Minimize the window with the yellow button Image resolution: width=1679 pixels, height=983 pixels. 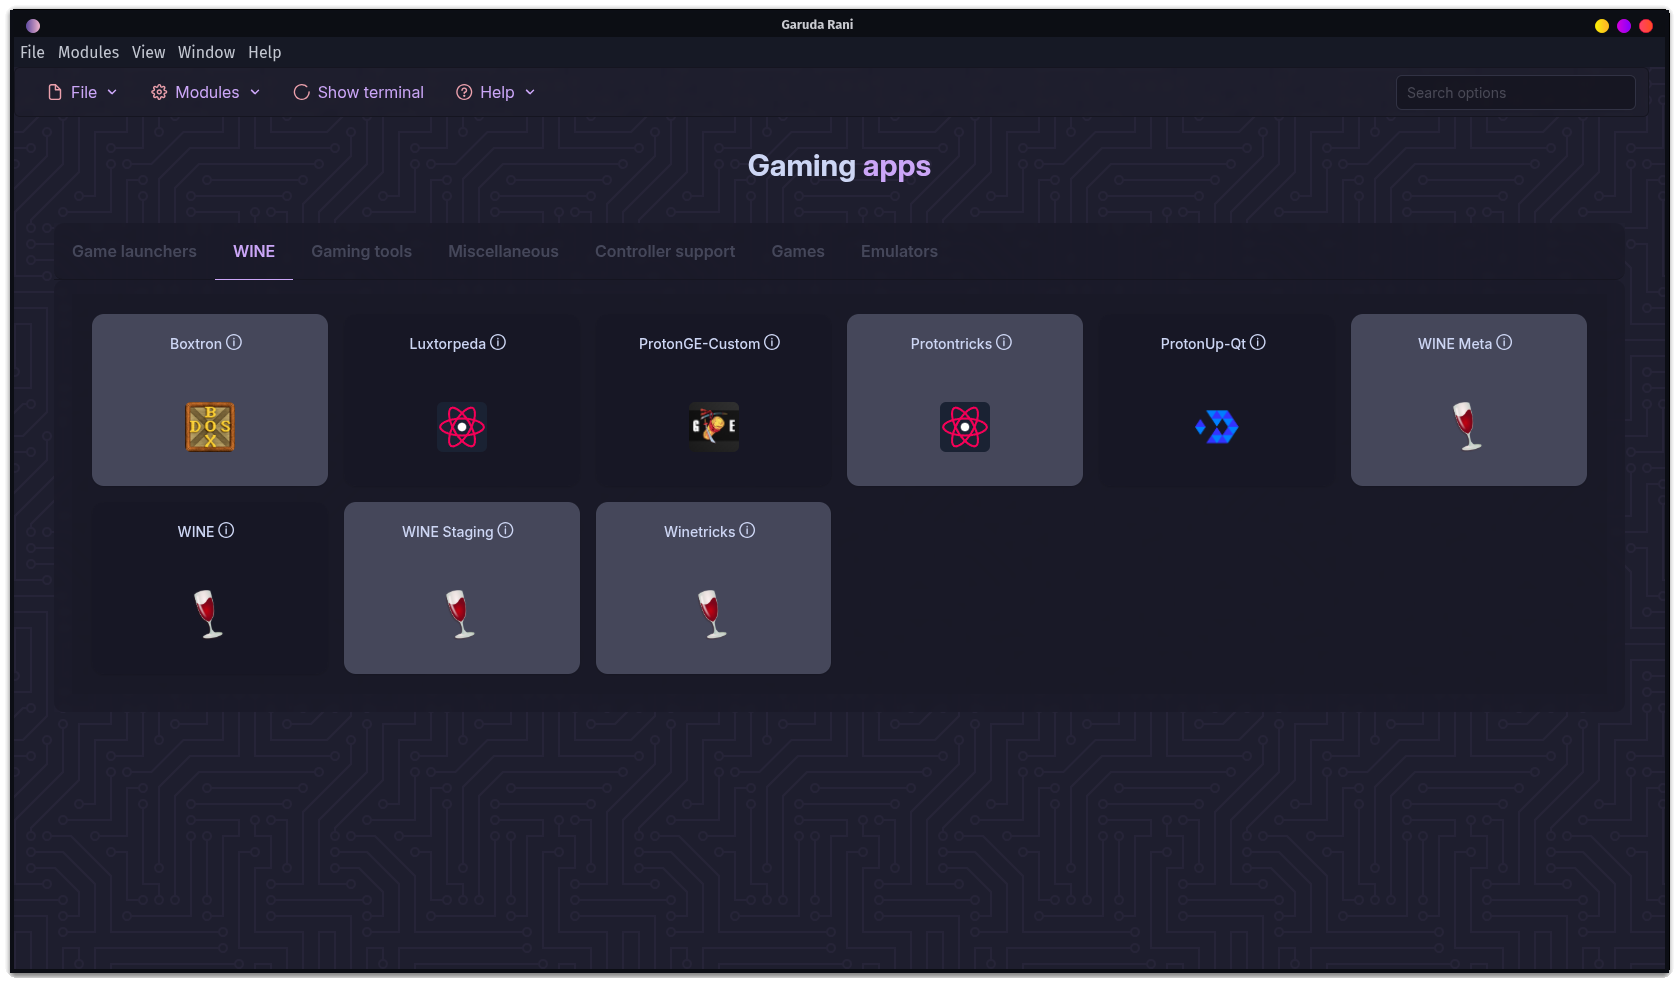pos(1602,26)
